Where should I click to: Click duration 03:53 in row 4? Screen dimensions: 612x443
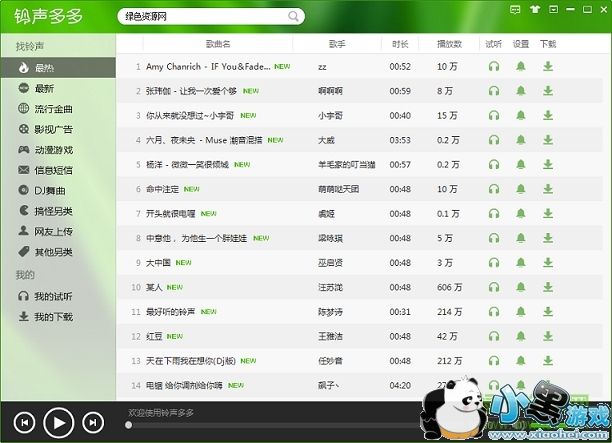tap(400, 140)
